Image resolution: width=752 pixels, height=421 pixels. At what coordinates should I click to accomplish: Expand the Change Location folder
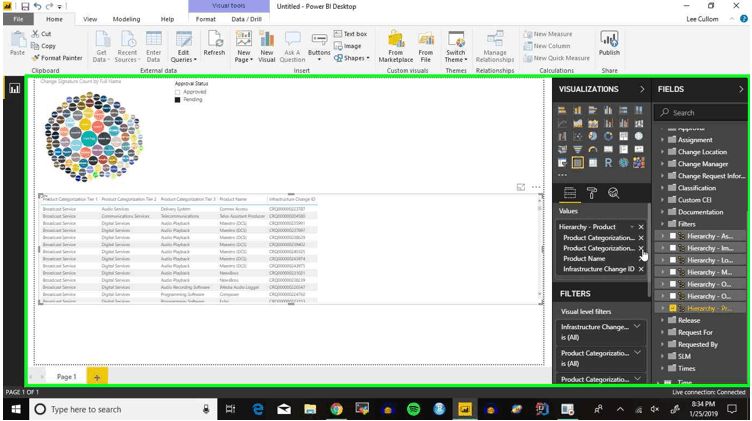point(662,152)
